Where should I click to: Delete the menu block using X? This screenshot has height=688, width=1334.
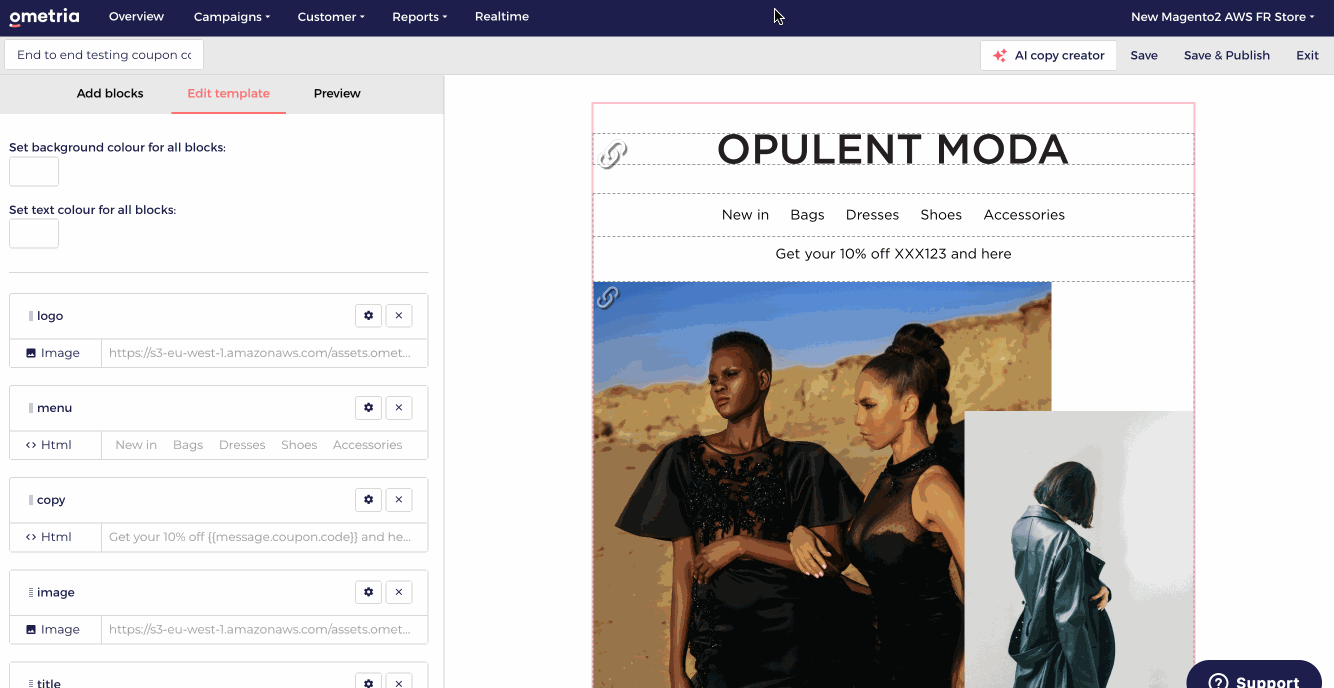tap(398, 408)
